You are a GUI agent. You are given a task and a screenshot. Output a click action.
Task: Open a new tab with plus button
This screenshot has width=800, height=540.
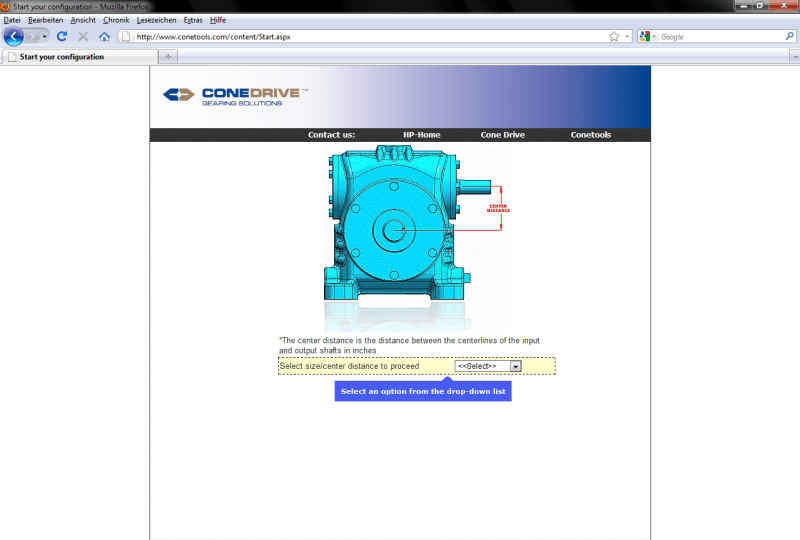168,57
